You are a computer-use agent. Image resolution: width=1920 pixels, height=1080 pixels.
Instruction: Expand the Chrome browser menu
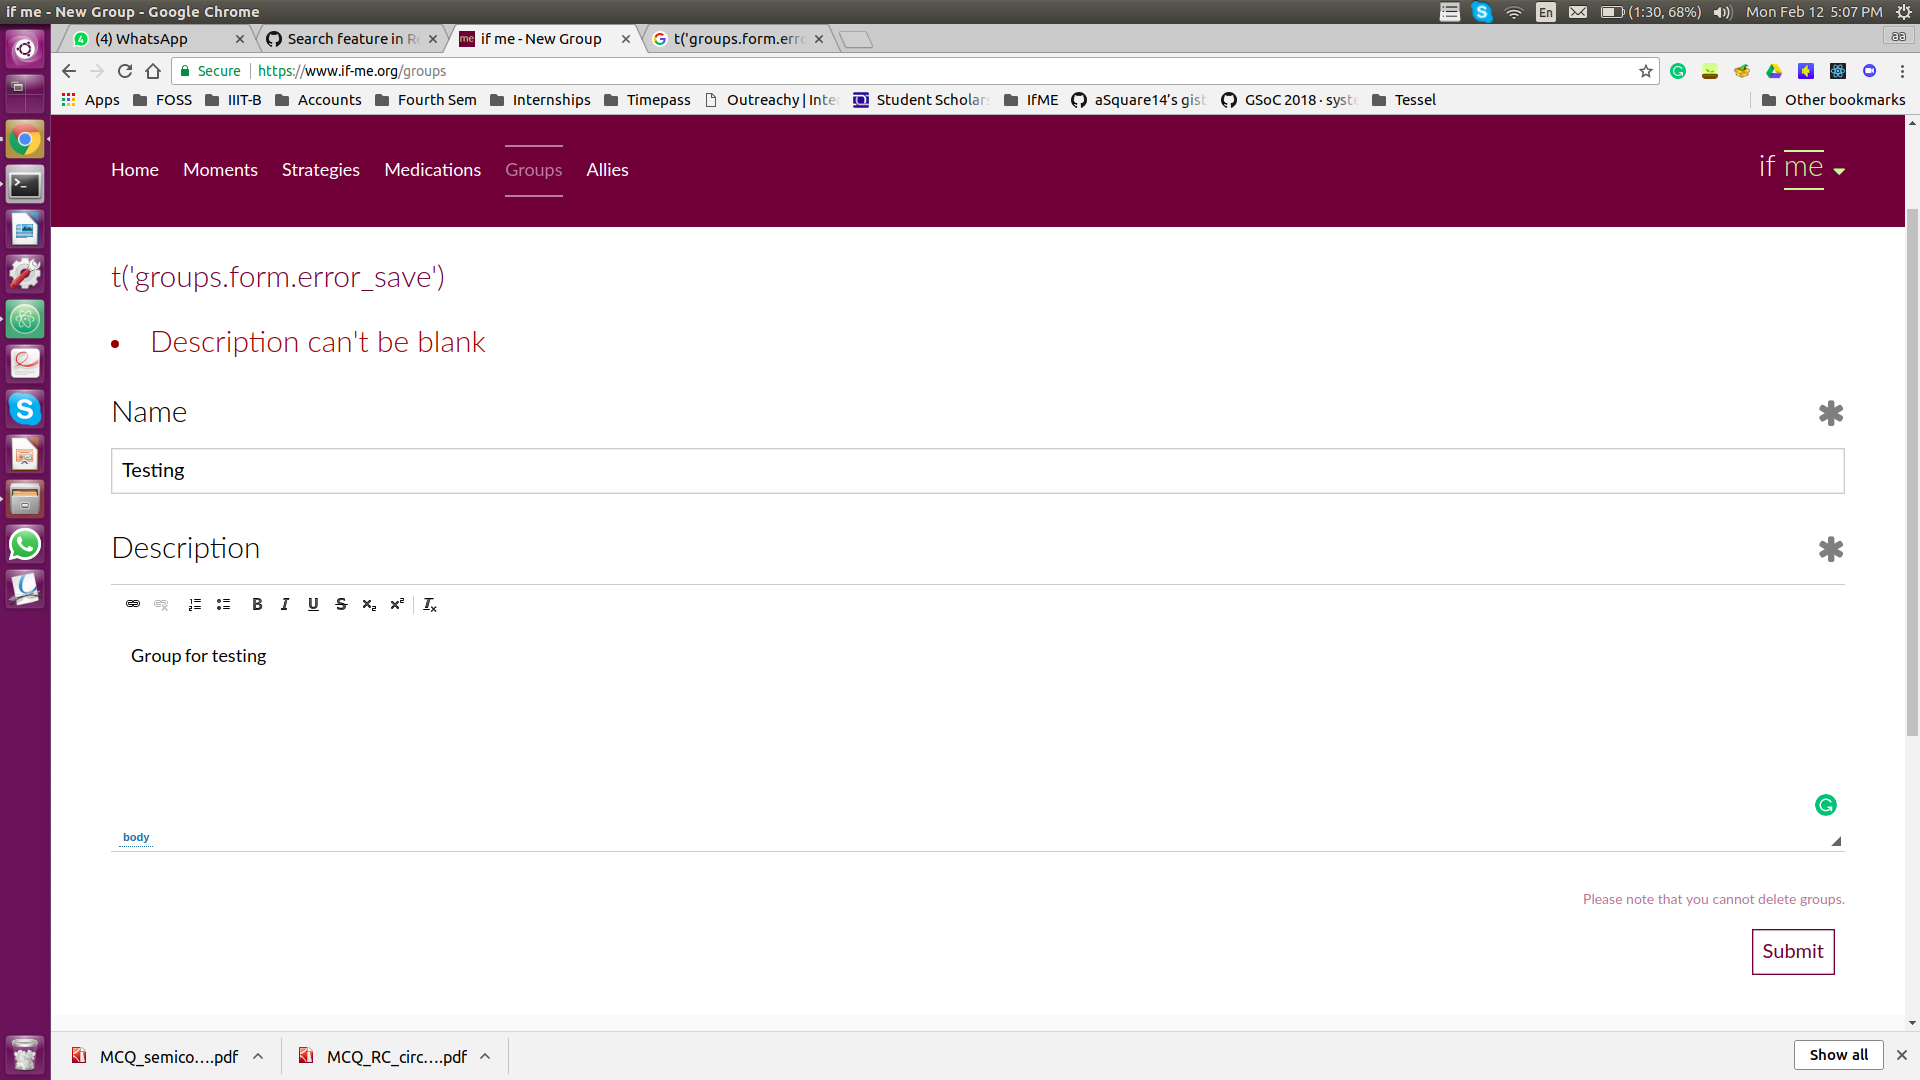(x=1902, y=71)
